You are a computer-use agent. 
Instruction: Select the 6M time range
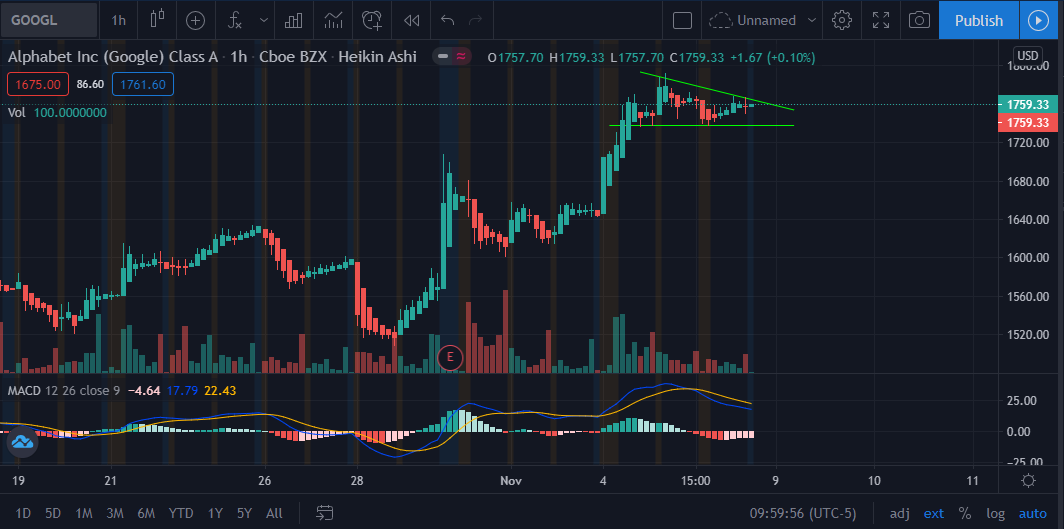pyautogui.click(x=146, y=513)
